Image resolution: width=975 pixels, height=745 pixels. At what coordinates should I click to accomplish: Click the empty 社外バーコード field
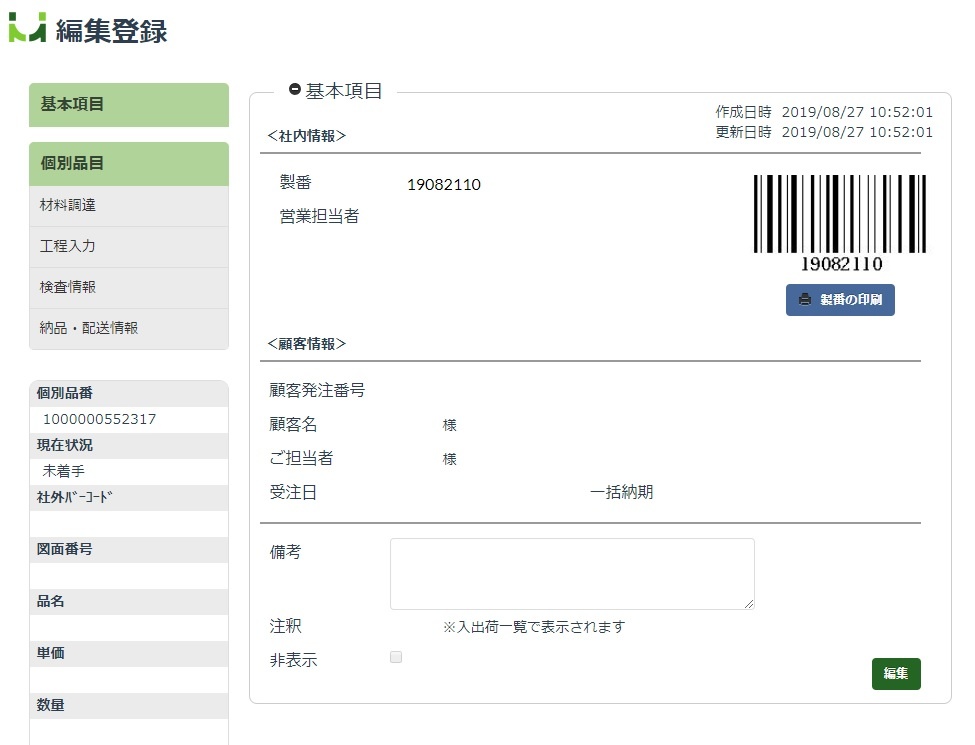[129, 524]
